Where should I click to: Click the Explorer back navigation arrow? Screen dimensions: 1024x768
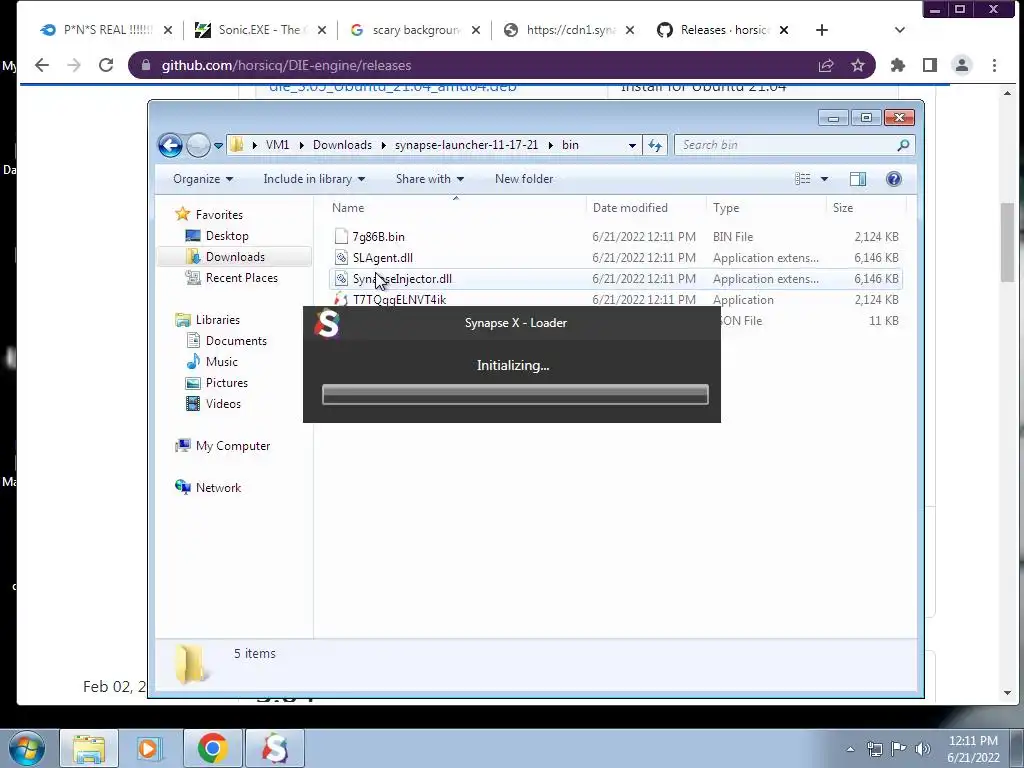point(170,145)
